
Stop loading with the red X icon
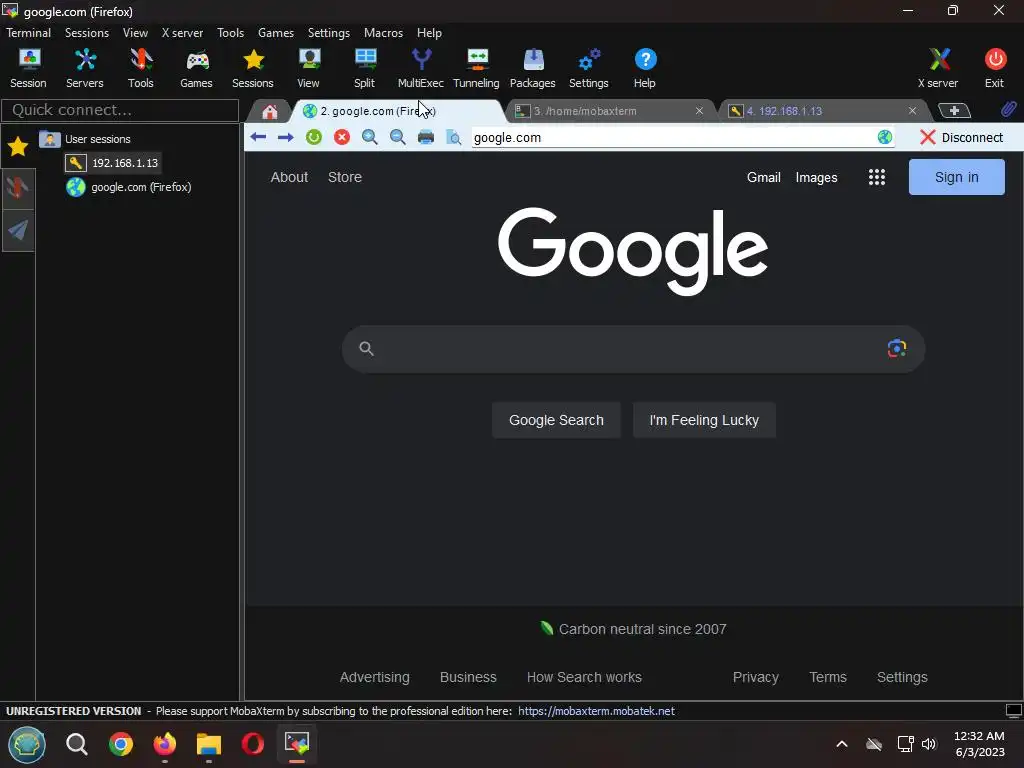pyautogui.click(x=342, y=137)
